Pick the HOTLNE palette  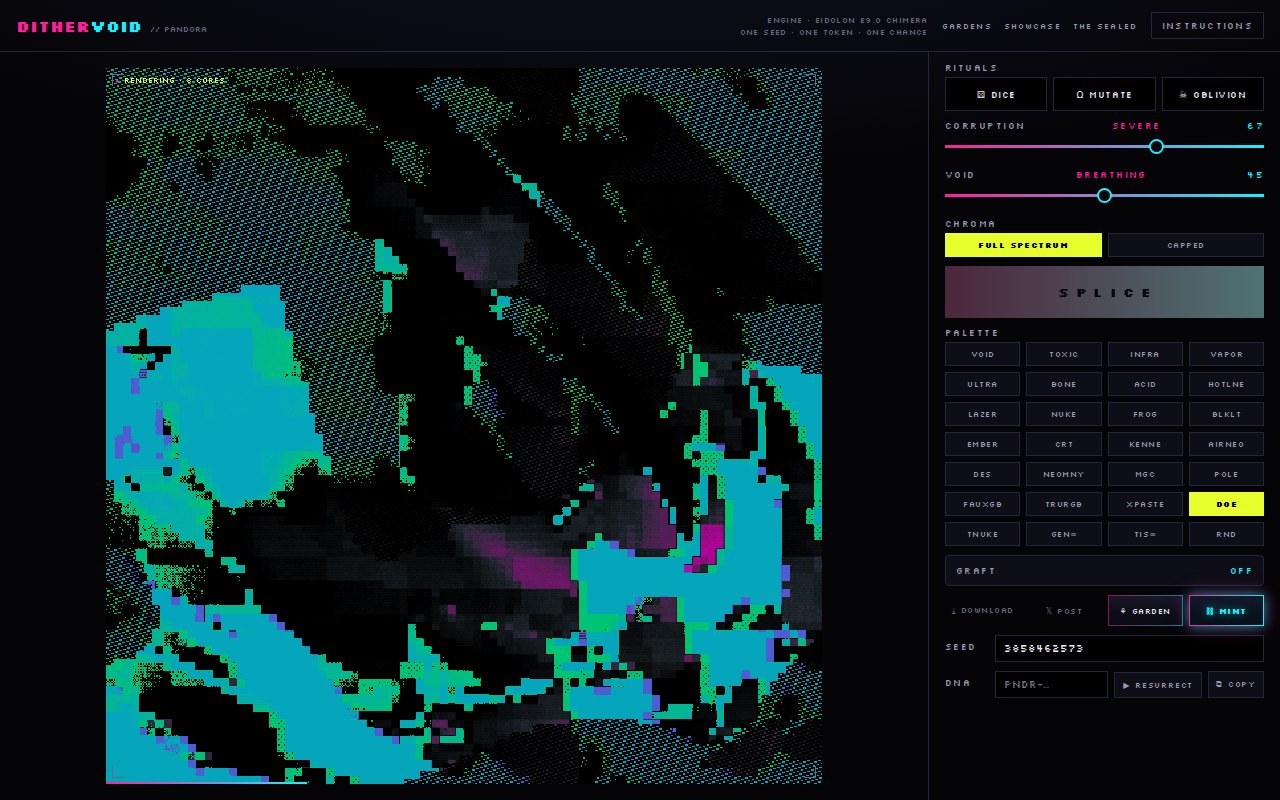pos(1226,384)
